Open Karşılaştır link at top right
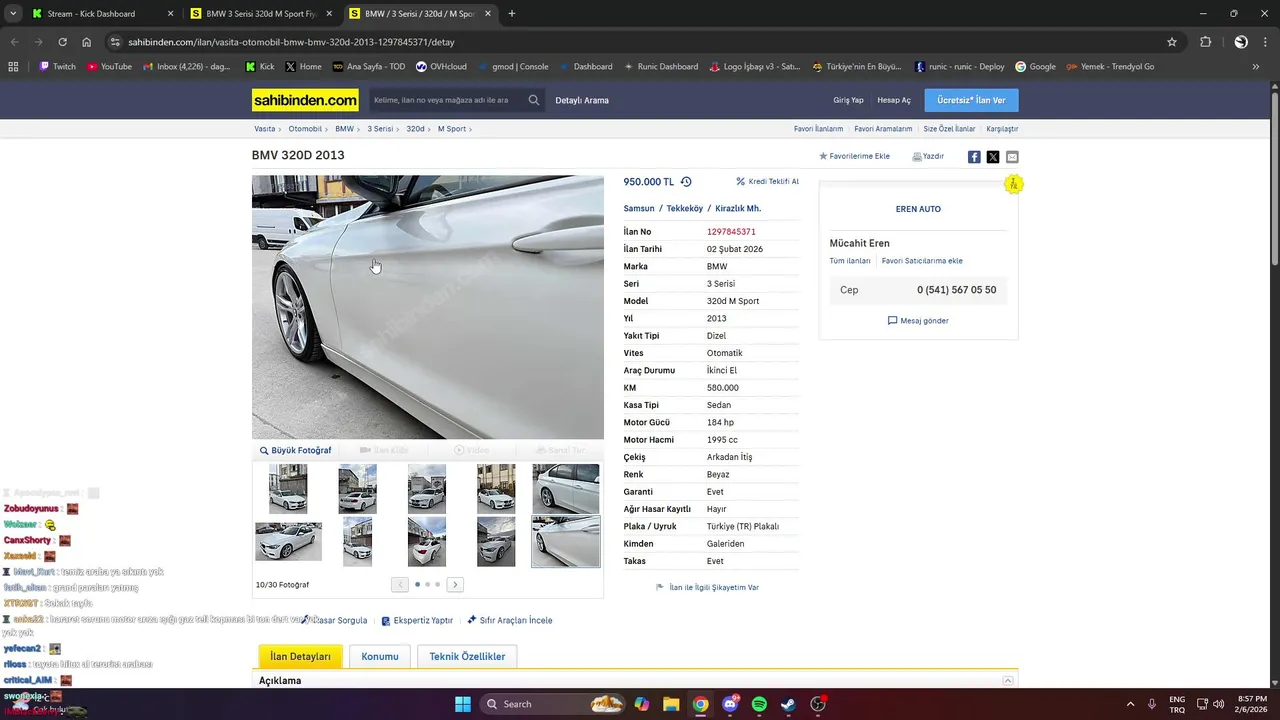Image resolution: width=1280 pixels, height=720 pixels. 1002,129
